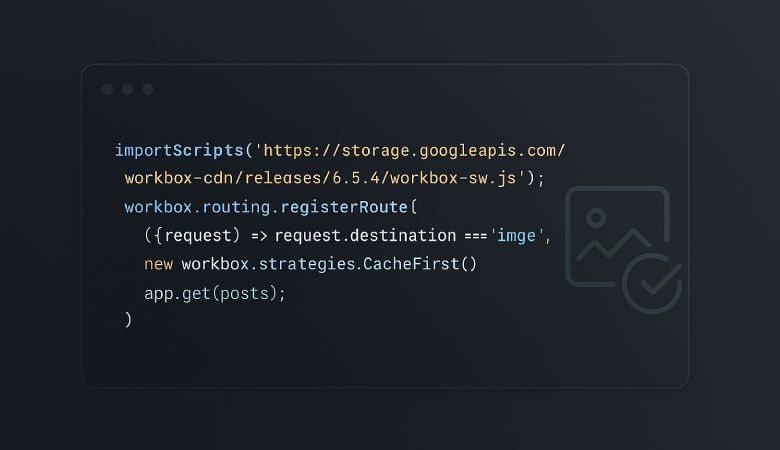Click the rightmost window dot
780x450 pixels.
point(148,89)
